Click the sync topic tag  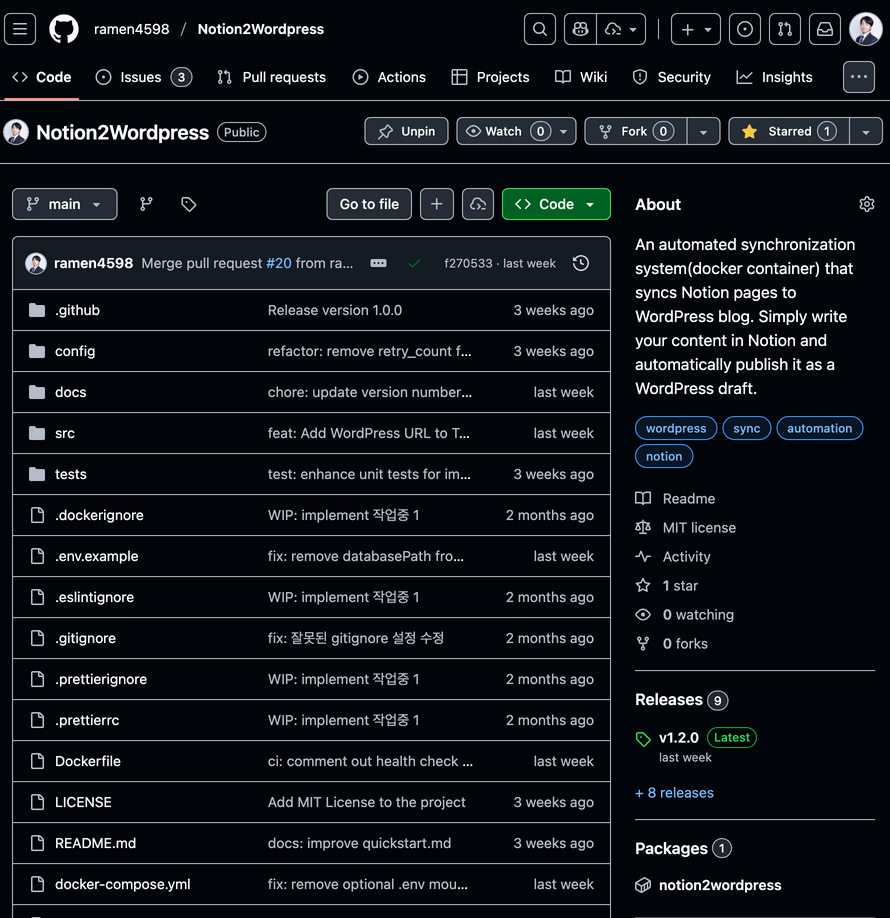747,428
